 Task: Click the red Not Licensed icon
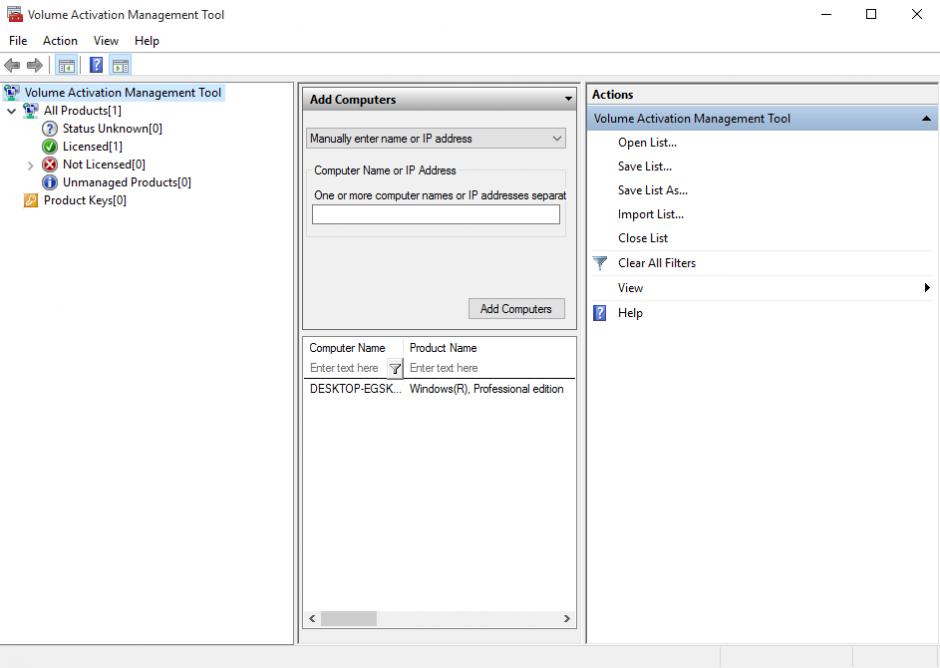point(50,164)
